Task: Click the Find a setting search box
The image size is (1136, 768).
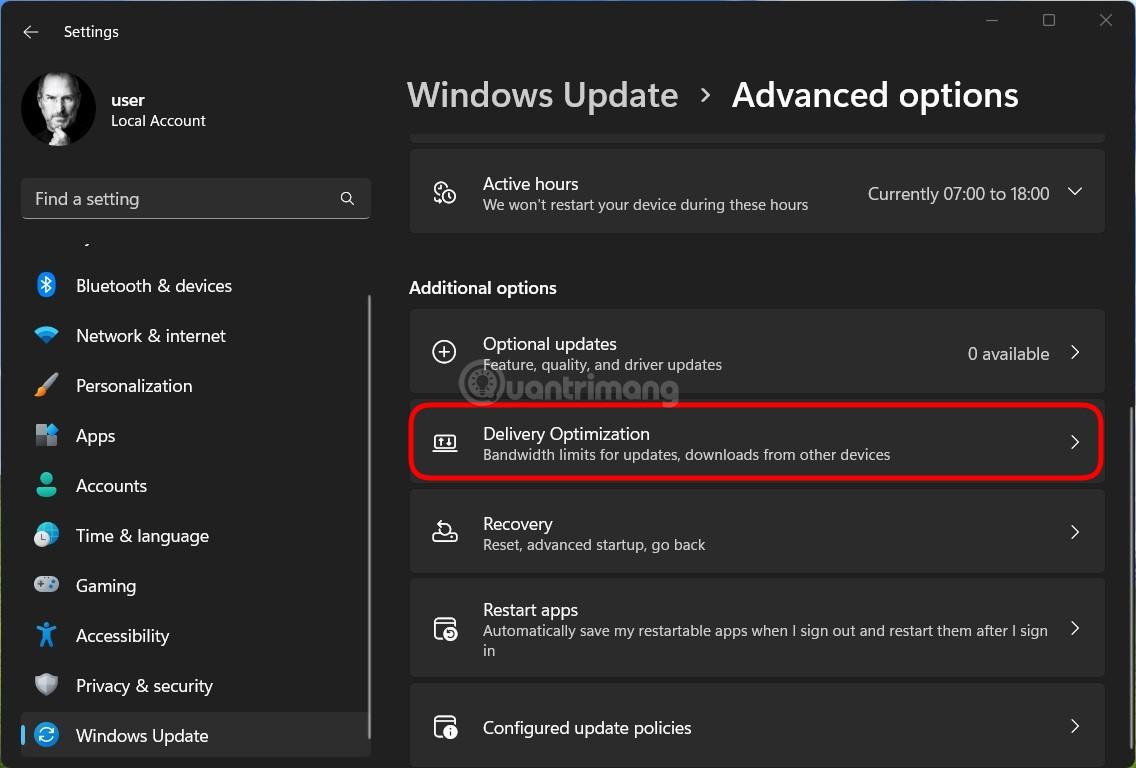Action: (x=196, y=199)
